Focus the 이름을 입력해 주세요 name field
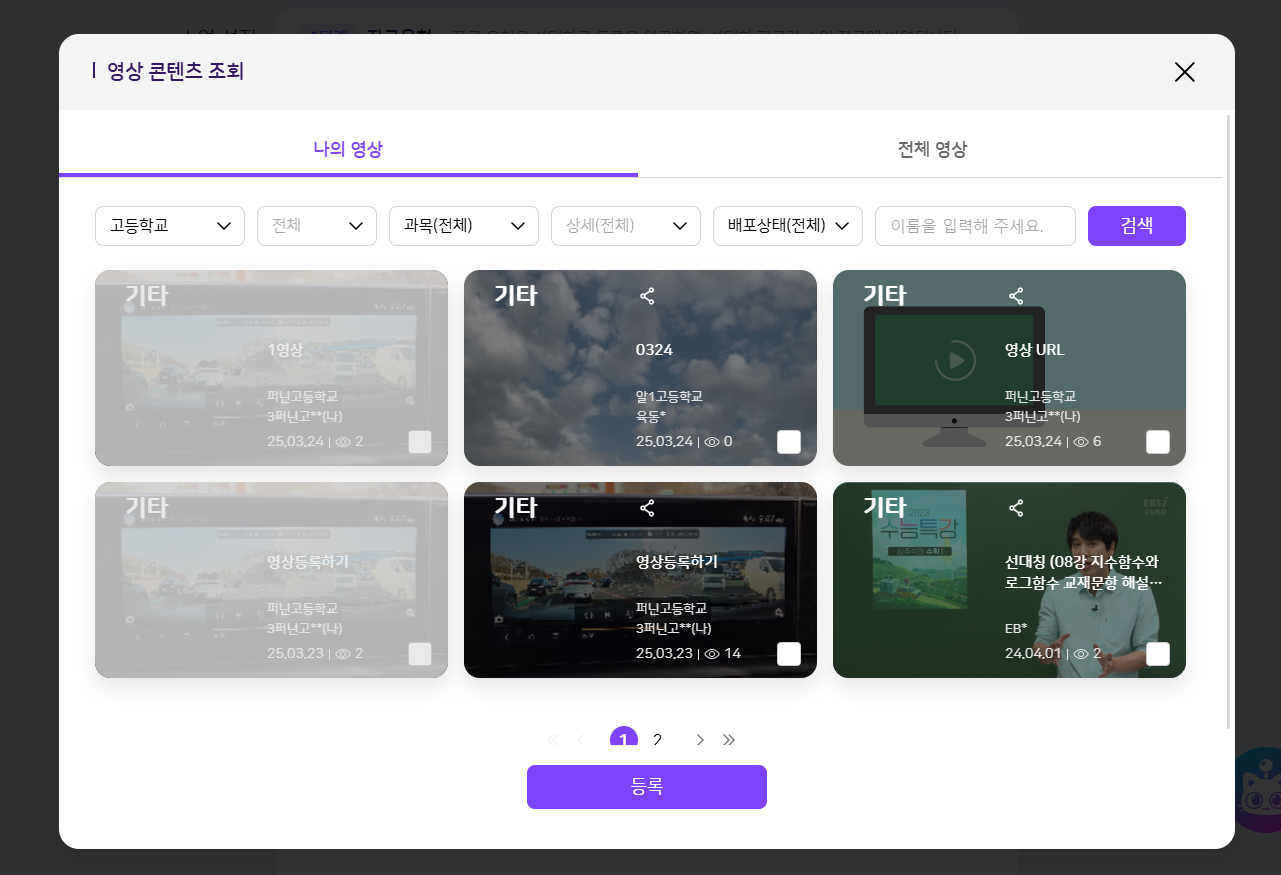Viewport: 1281px width, 875px height. [975, 226]
